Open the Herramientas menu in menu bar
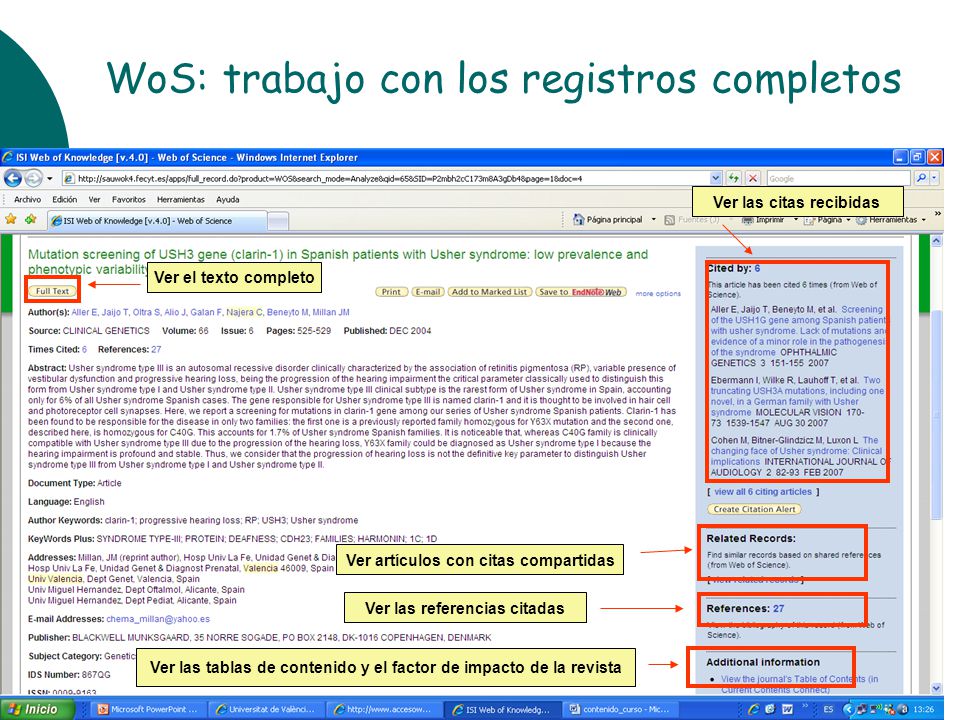 181,200
